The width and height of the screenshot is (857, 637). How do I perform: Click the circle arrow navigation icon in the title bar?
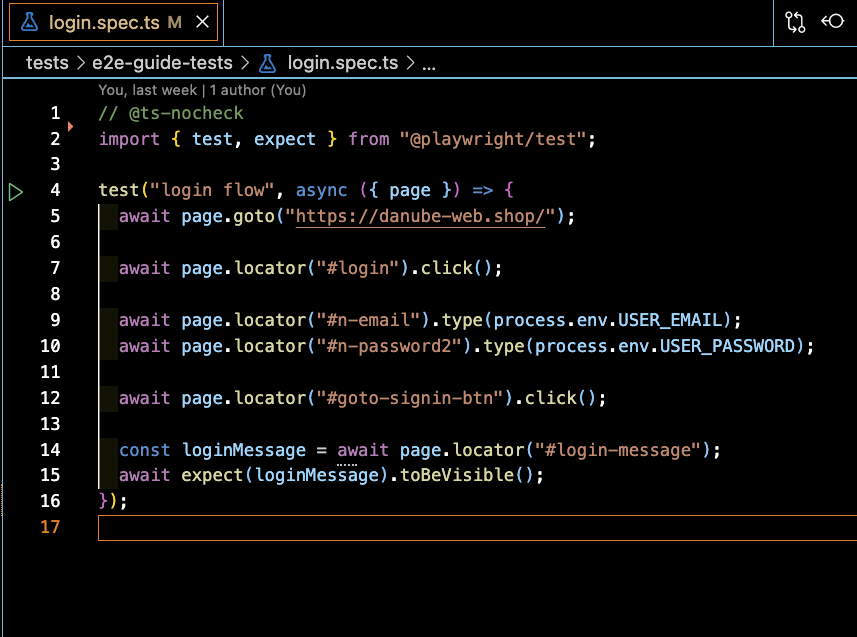pos(832,22)
